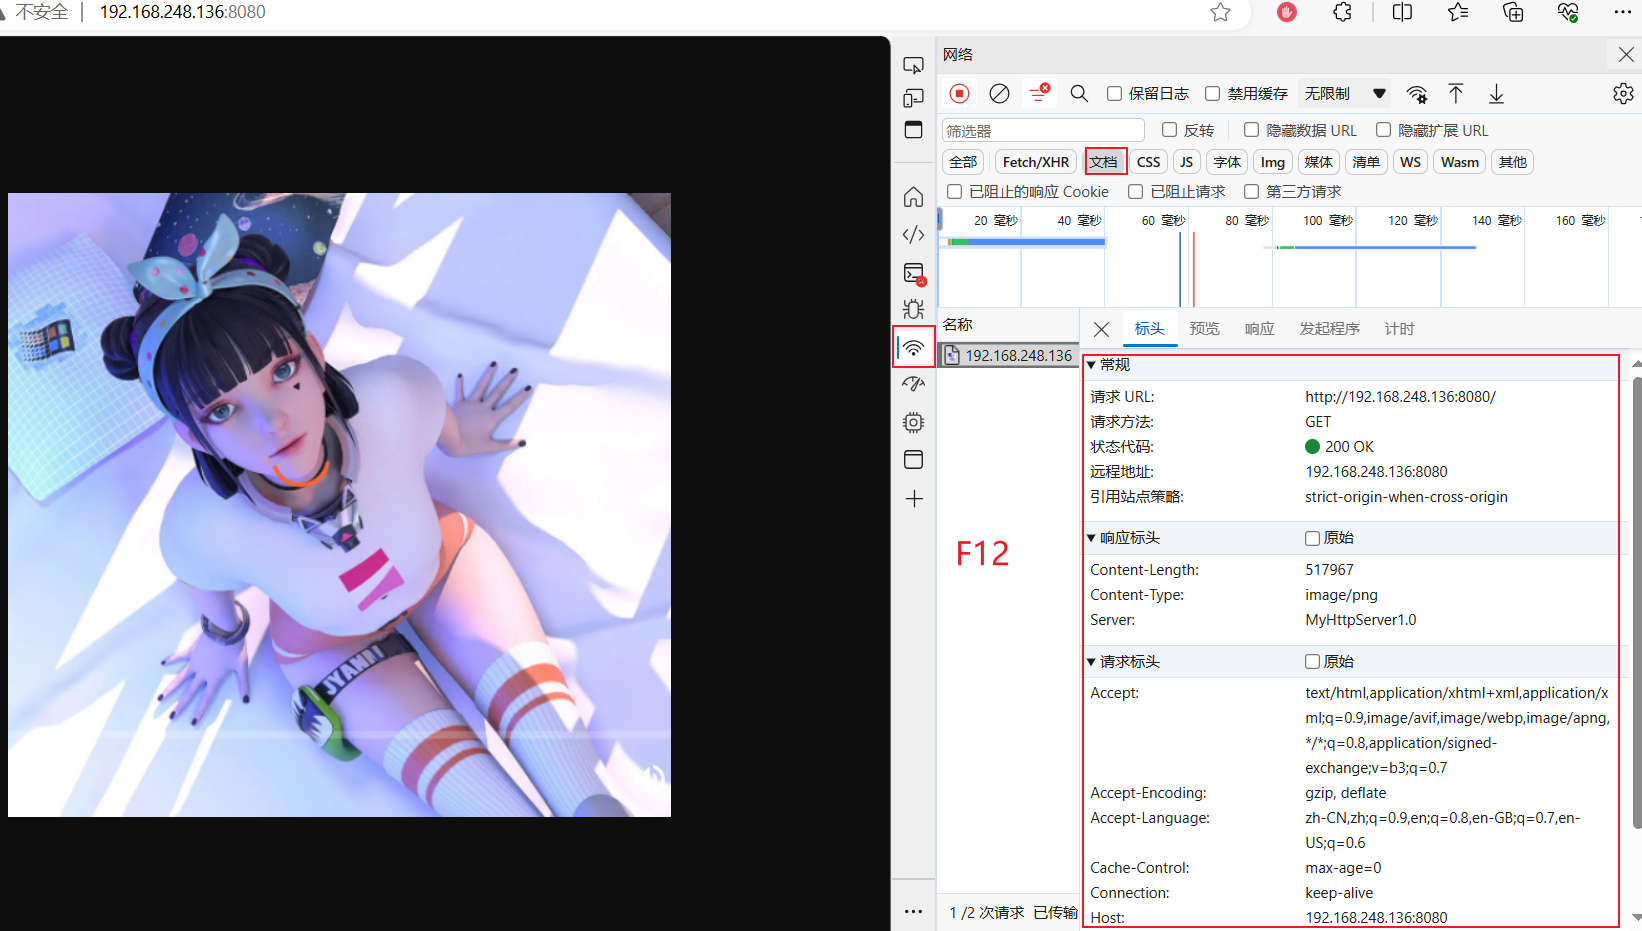Toggle device emulation icon
1642x931 pixels.
913,98
